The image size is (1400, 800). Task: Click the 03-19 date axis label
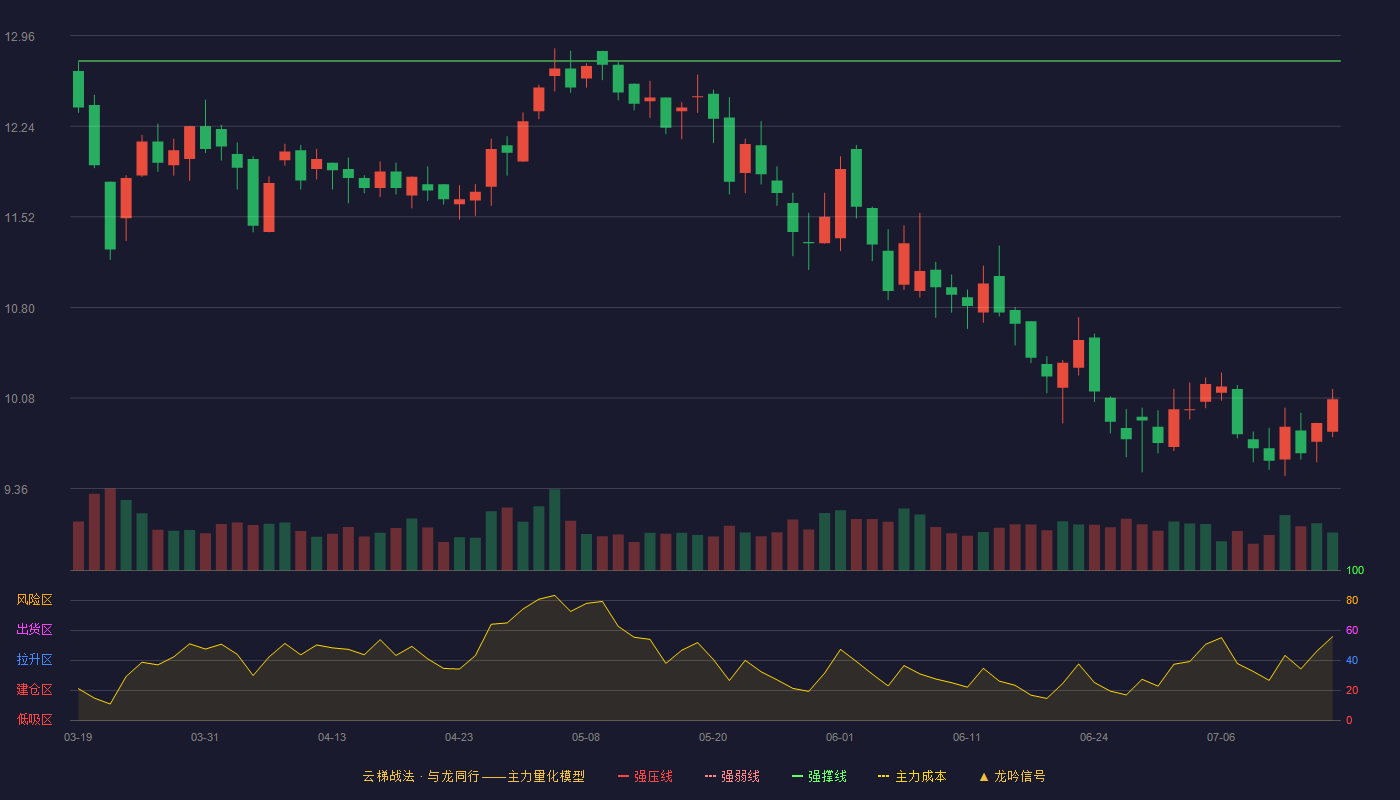pyautogui.click(x=78, y=737)
